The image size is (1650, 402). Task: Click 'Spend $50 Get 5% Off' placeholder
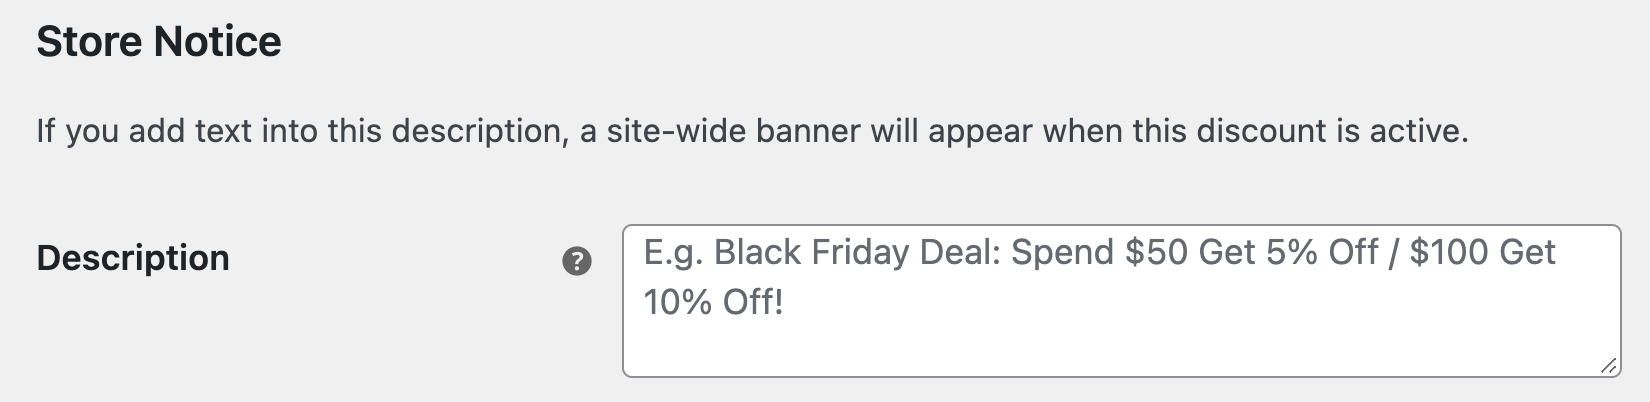1195,252
